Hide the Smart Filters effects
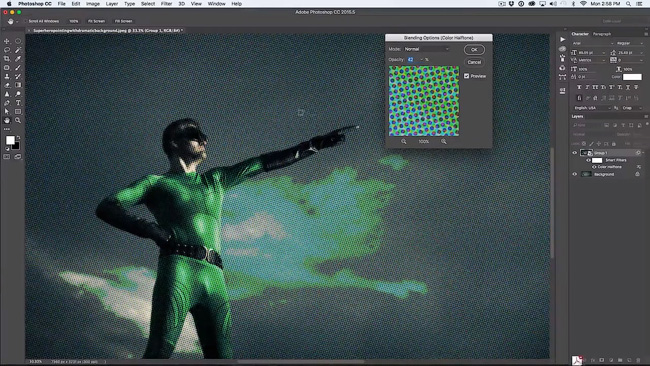 coord(588,160)
